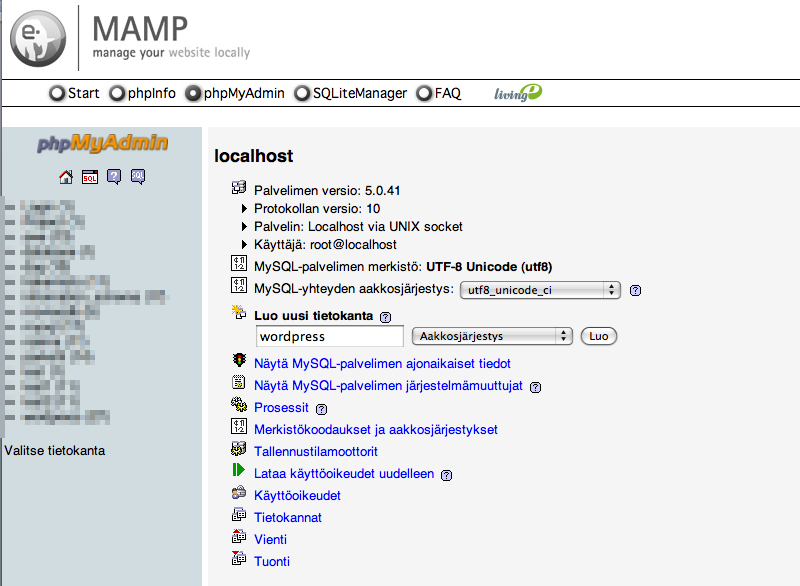
Task: Switch to the Start tab
Action: click(x=74, y=93)
